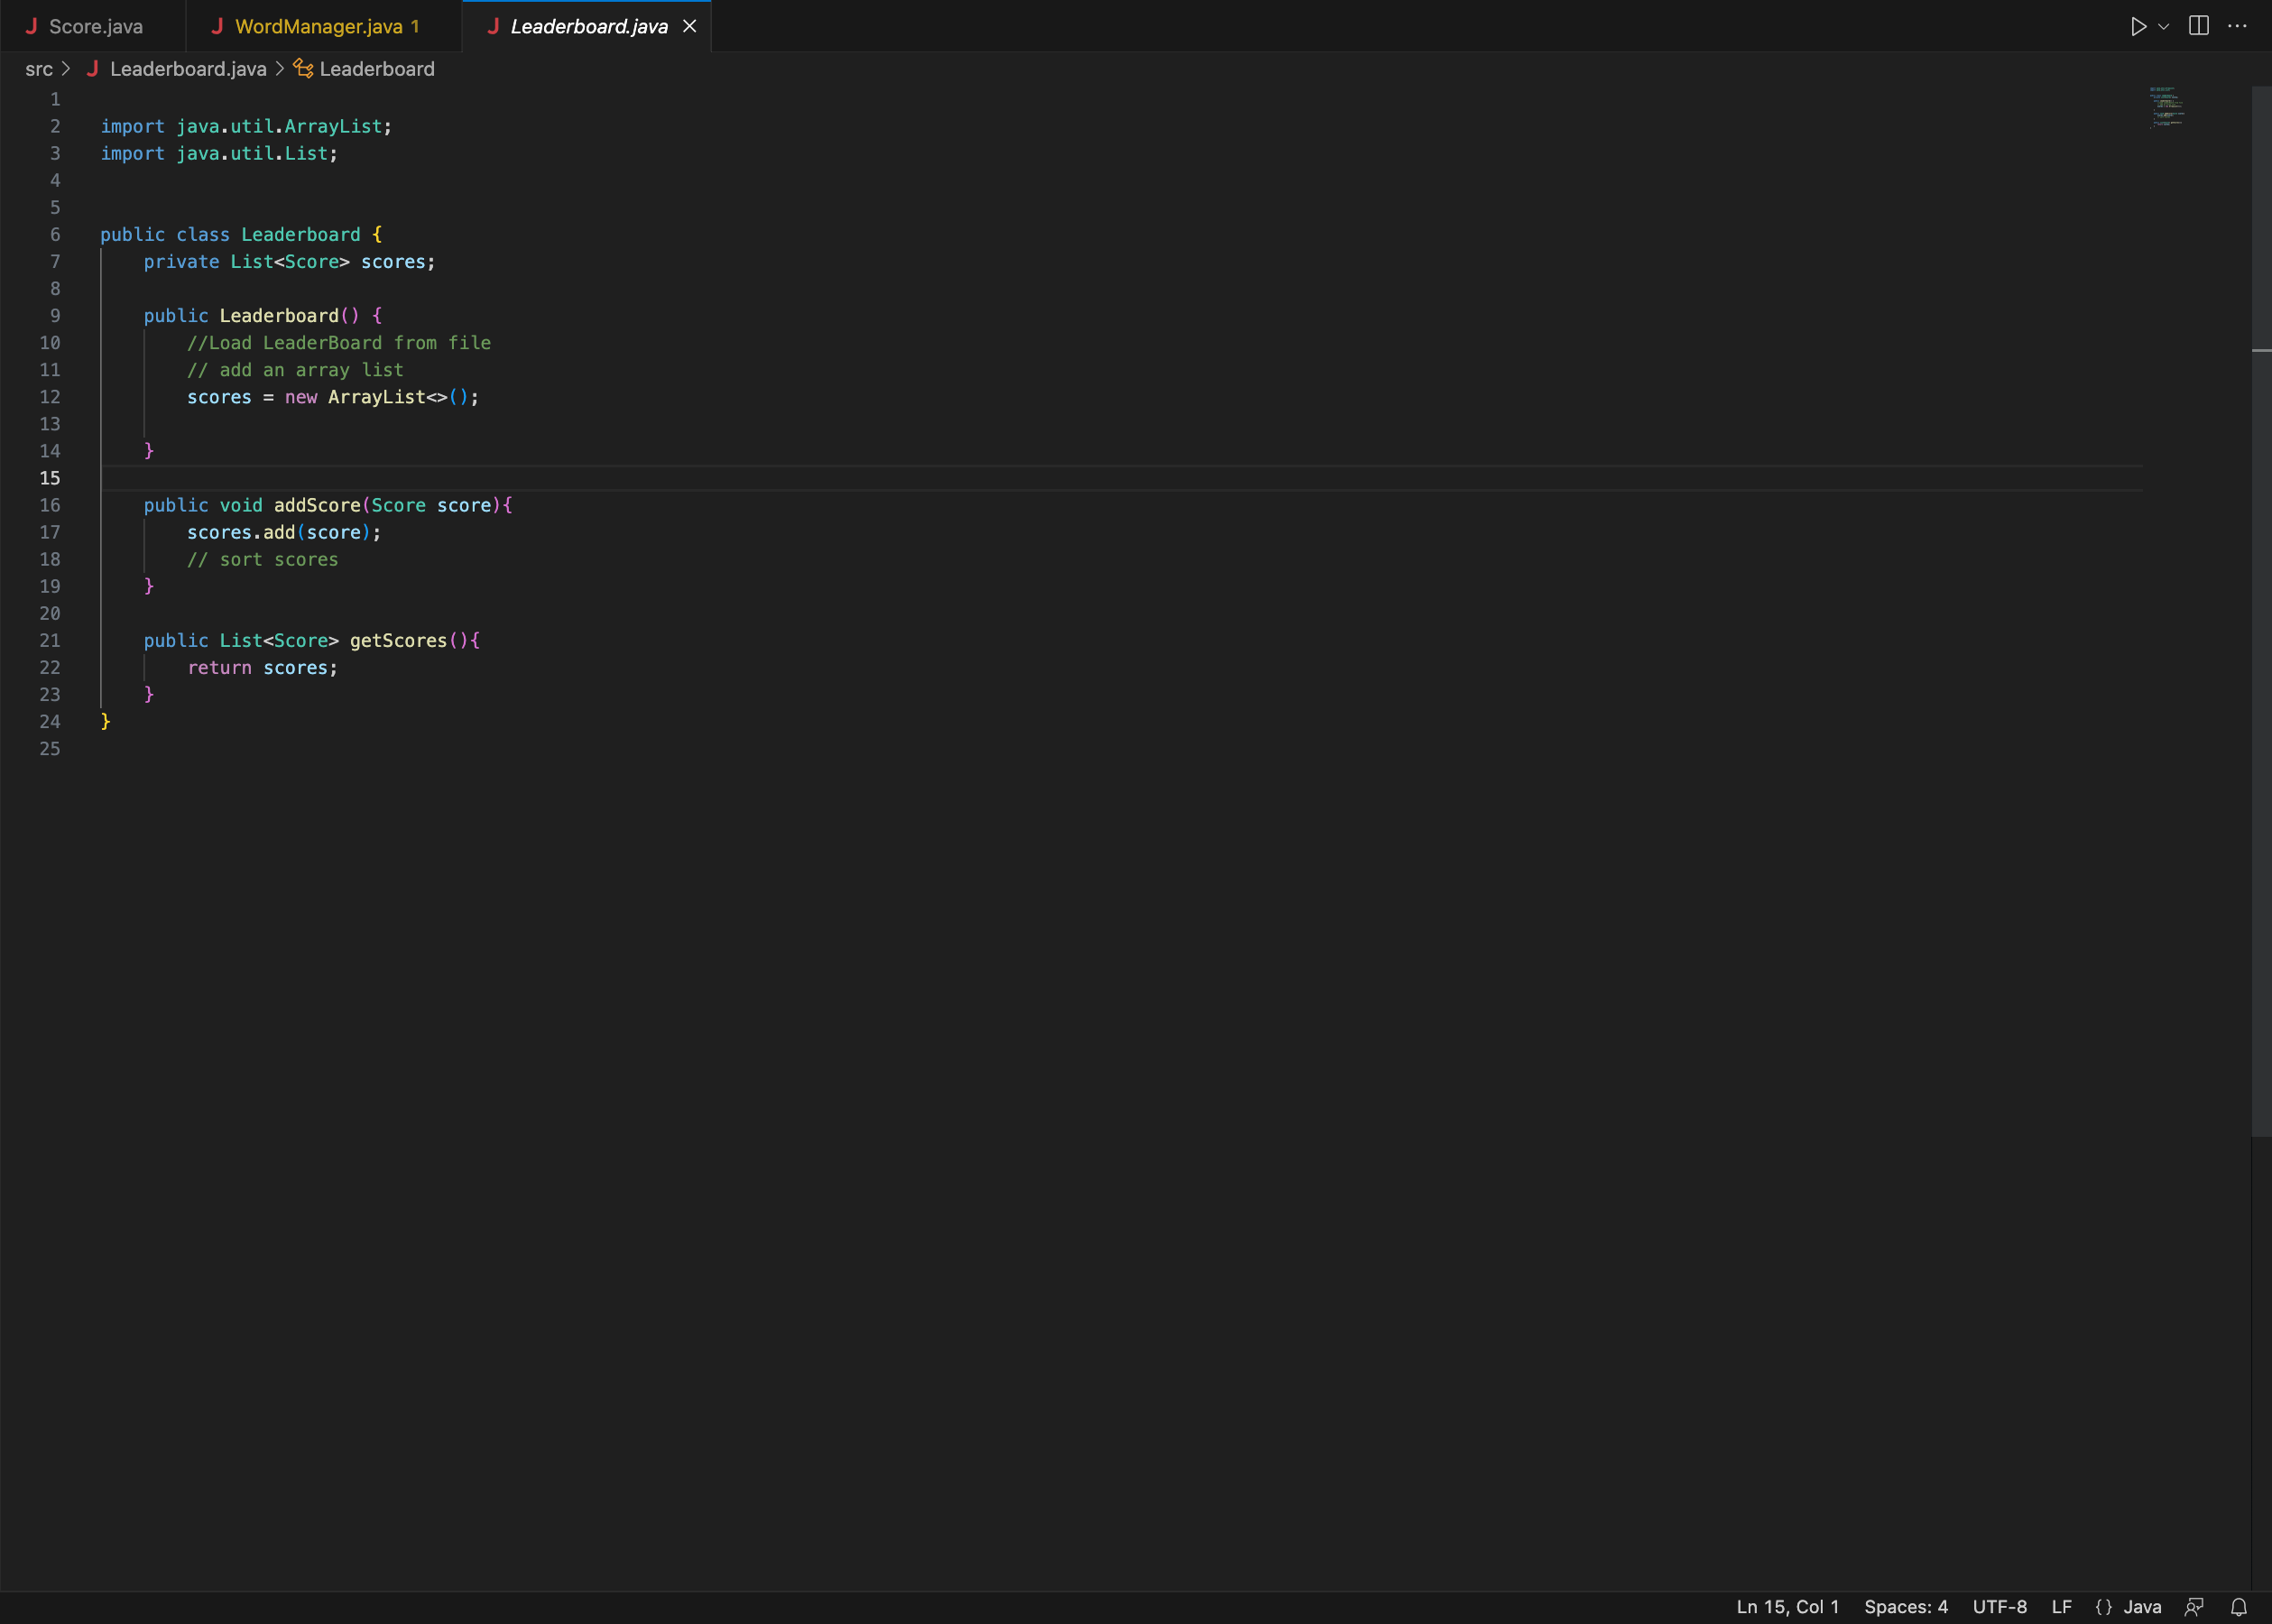Run the Java file with play icon
The height and width of the screenshot is (1624, 2272).
[x=2138, y=26]
